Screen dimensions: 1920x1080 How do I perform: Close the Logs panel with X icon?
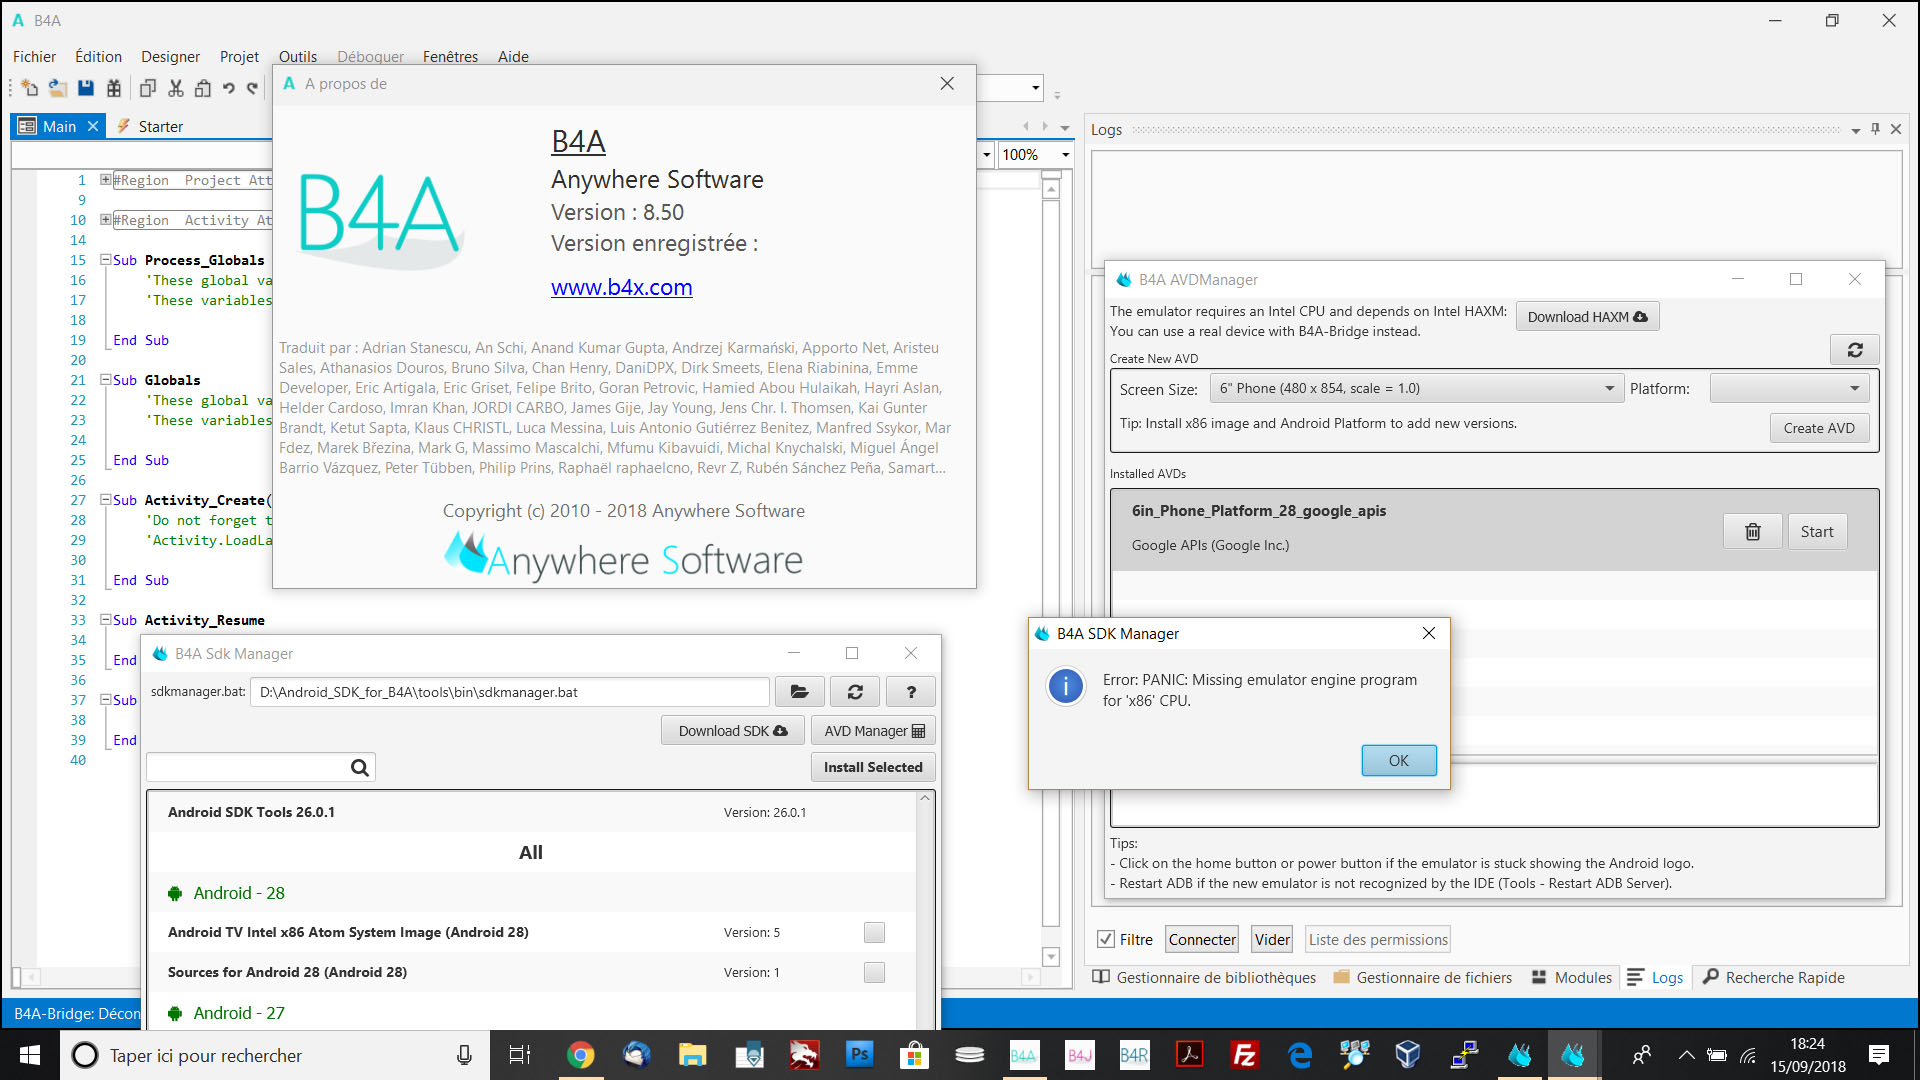tap(1896, 129)
